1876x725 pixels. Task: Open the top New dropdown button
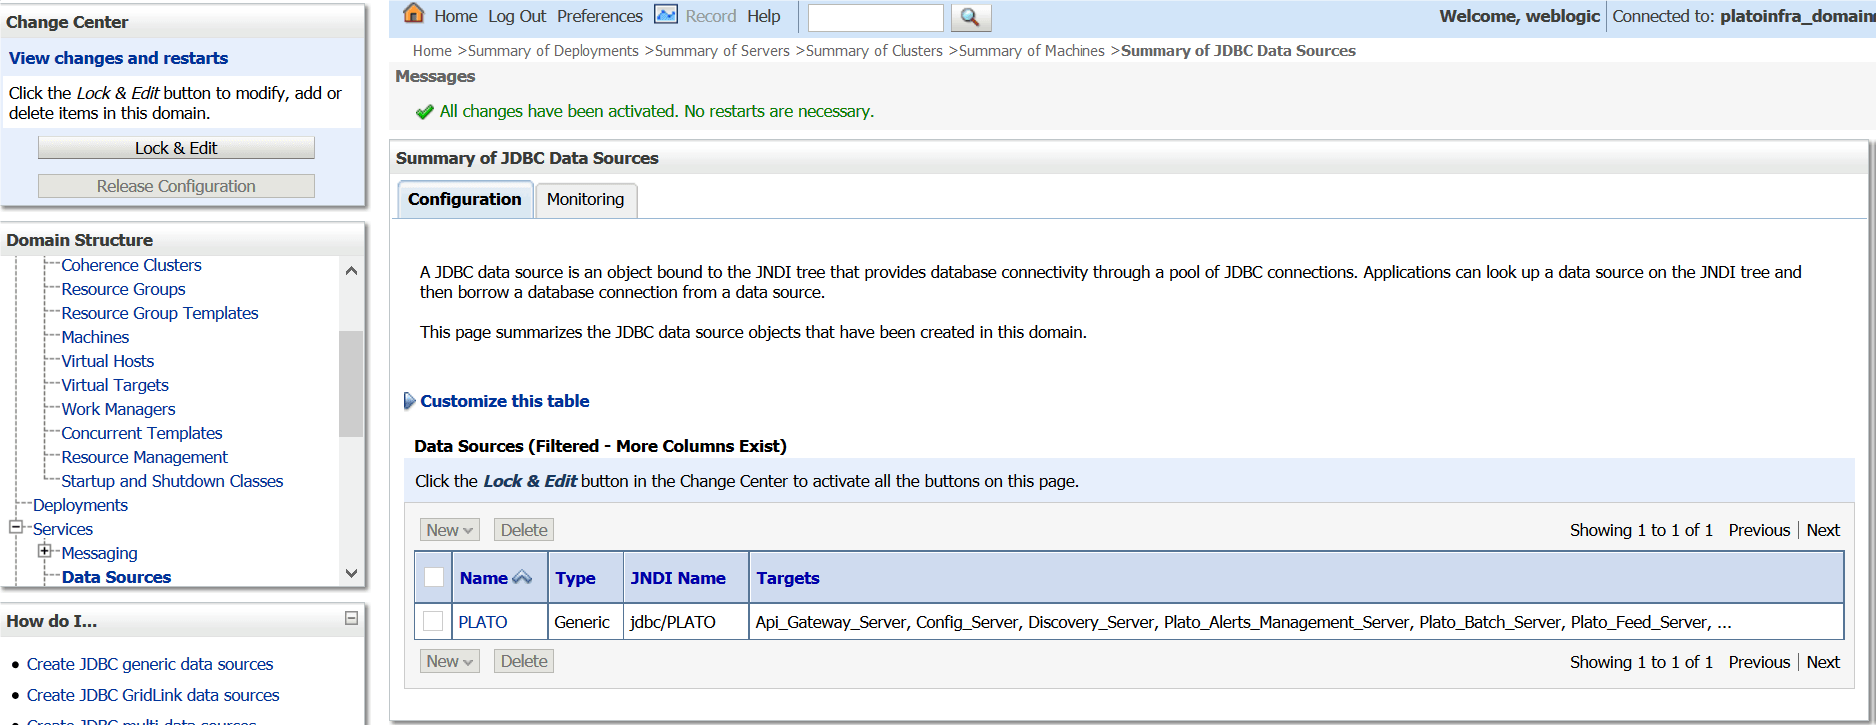[449, 530]
